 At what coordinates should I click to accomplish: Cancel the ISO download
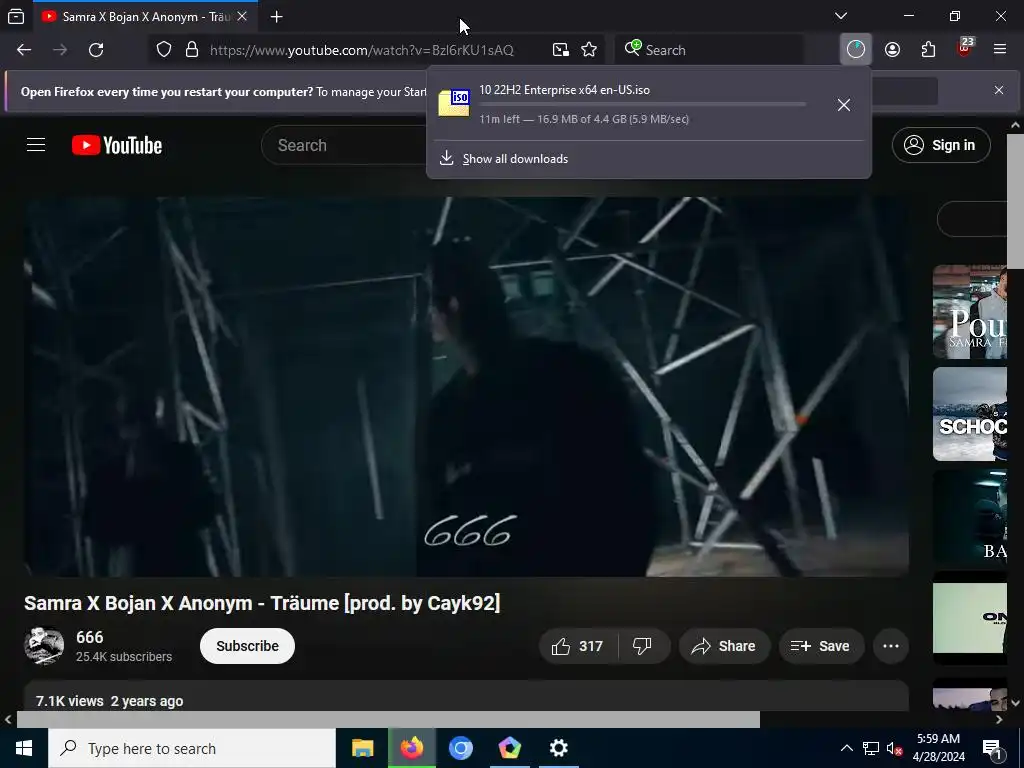(844, 104)
